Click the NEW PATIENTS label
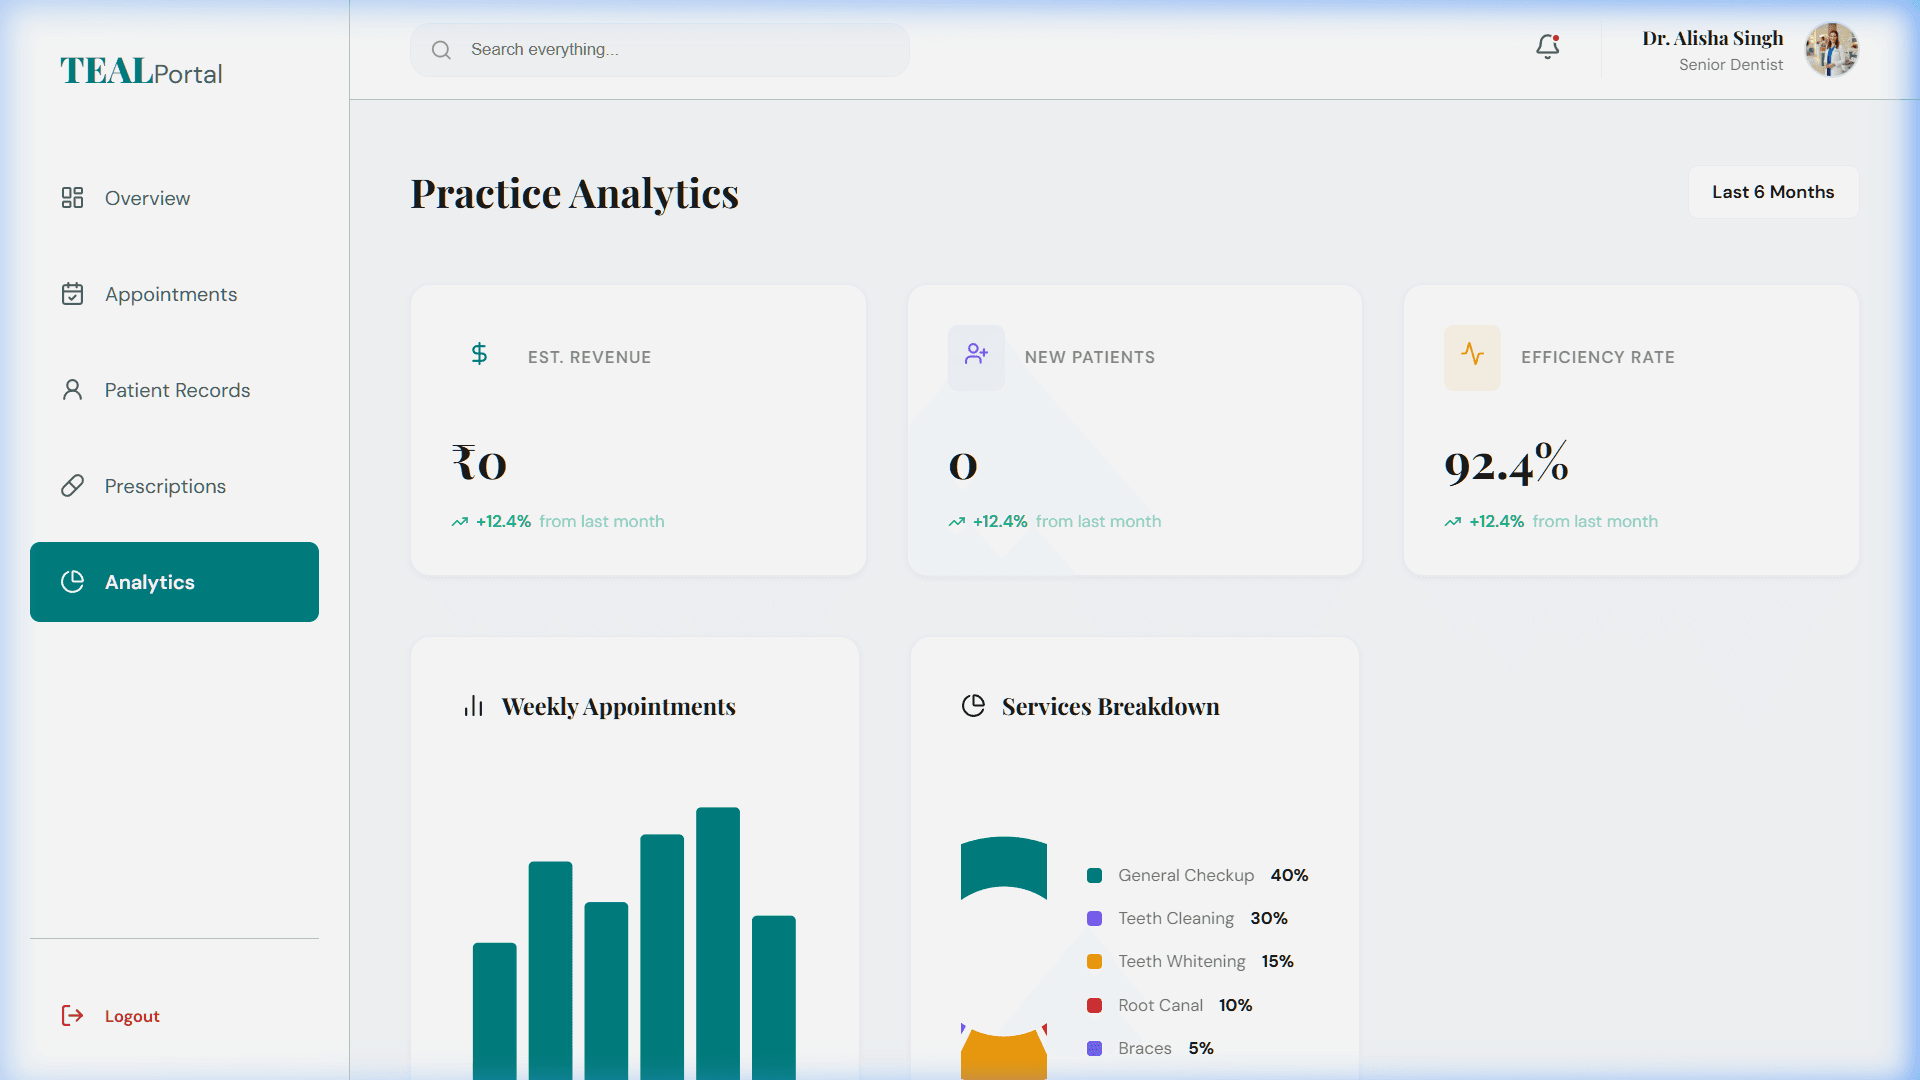 point(1090,357)
